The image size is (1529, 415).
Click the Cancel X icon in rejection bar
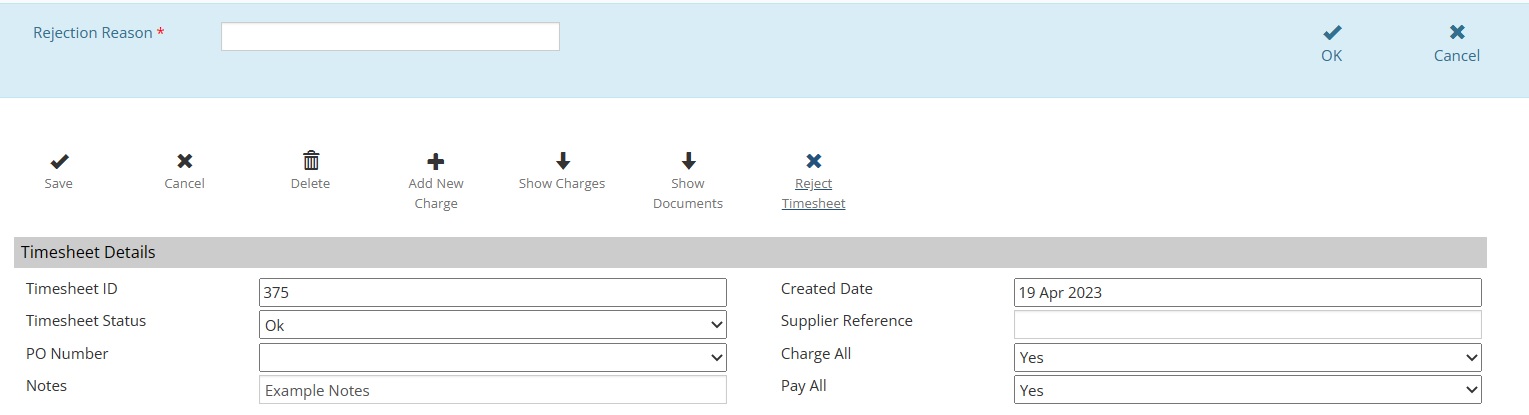point(1457,32)
